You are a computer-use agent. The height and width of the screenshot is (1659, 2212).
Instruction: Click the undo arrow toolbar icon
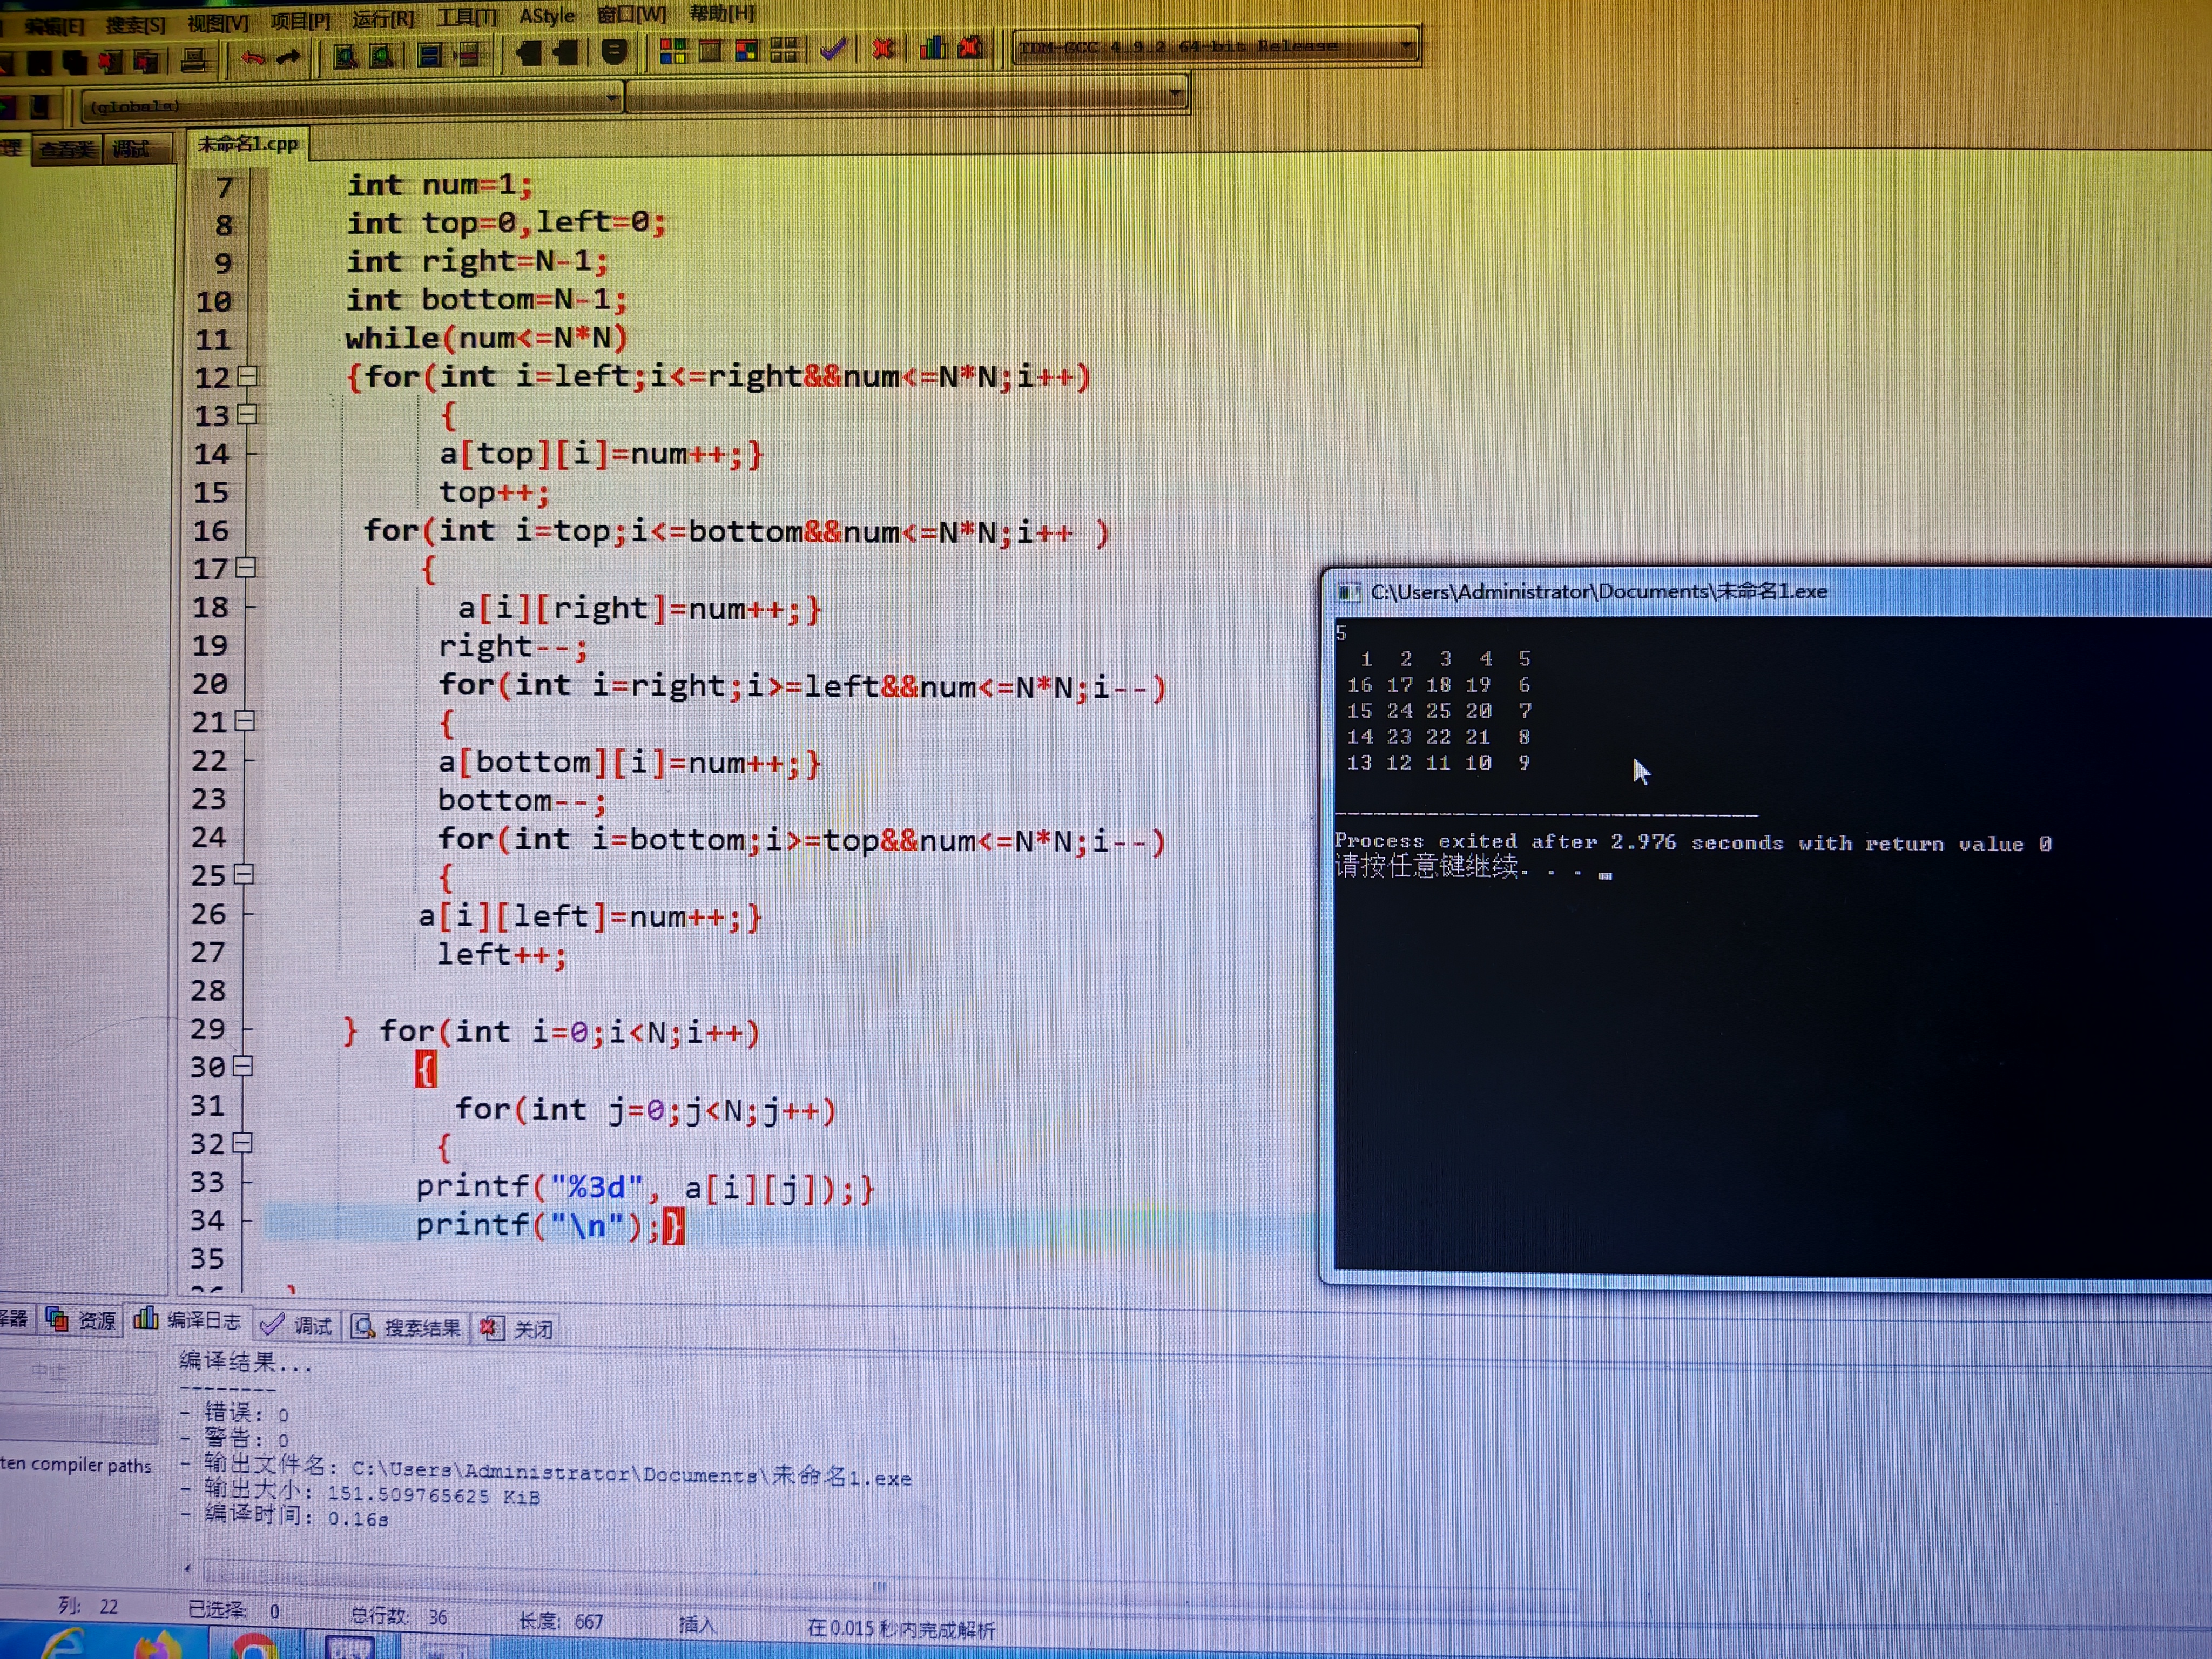[253, 58]
